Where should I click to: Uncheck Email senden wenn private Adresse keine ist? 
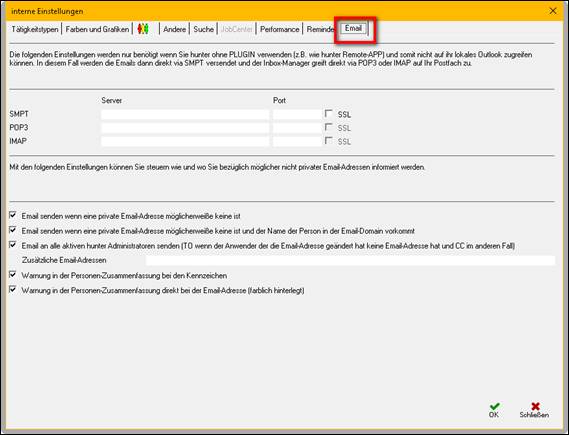tap(13, 215)
